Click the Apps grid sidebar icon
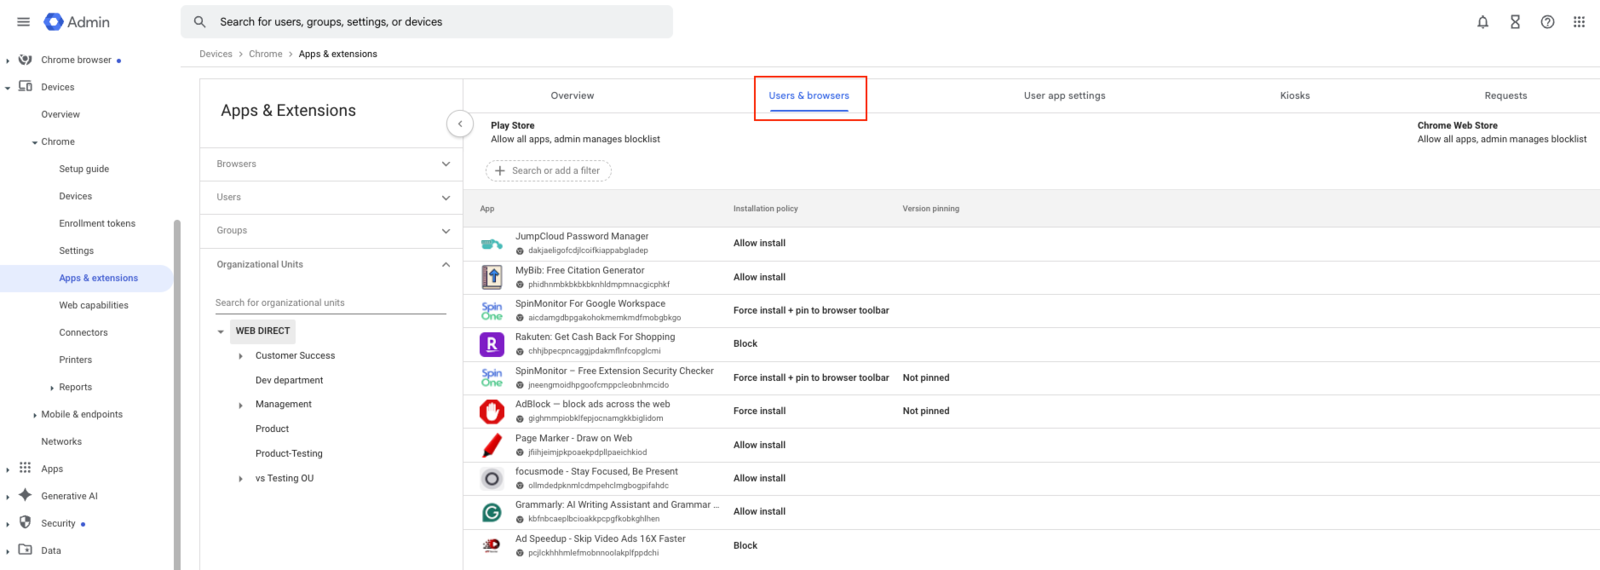The width and height of the screenshot is (1600, 570). (x=25, y=468)
